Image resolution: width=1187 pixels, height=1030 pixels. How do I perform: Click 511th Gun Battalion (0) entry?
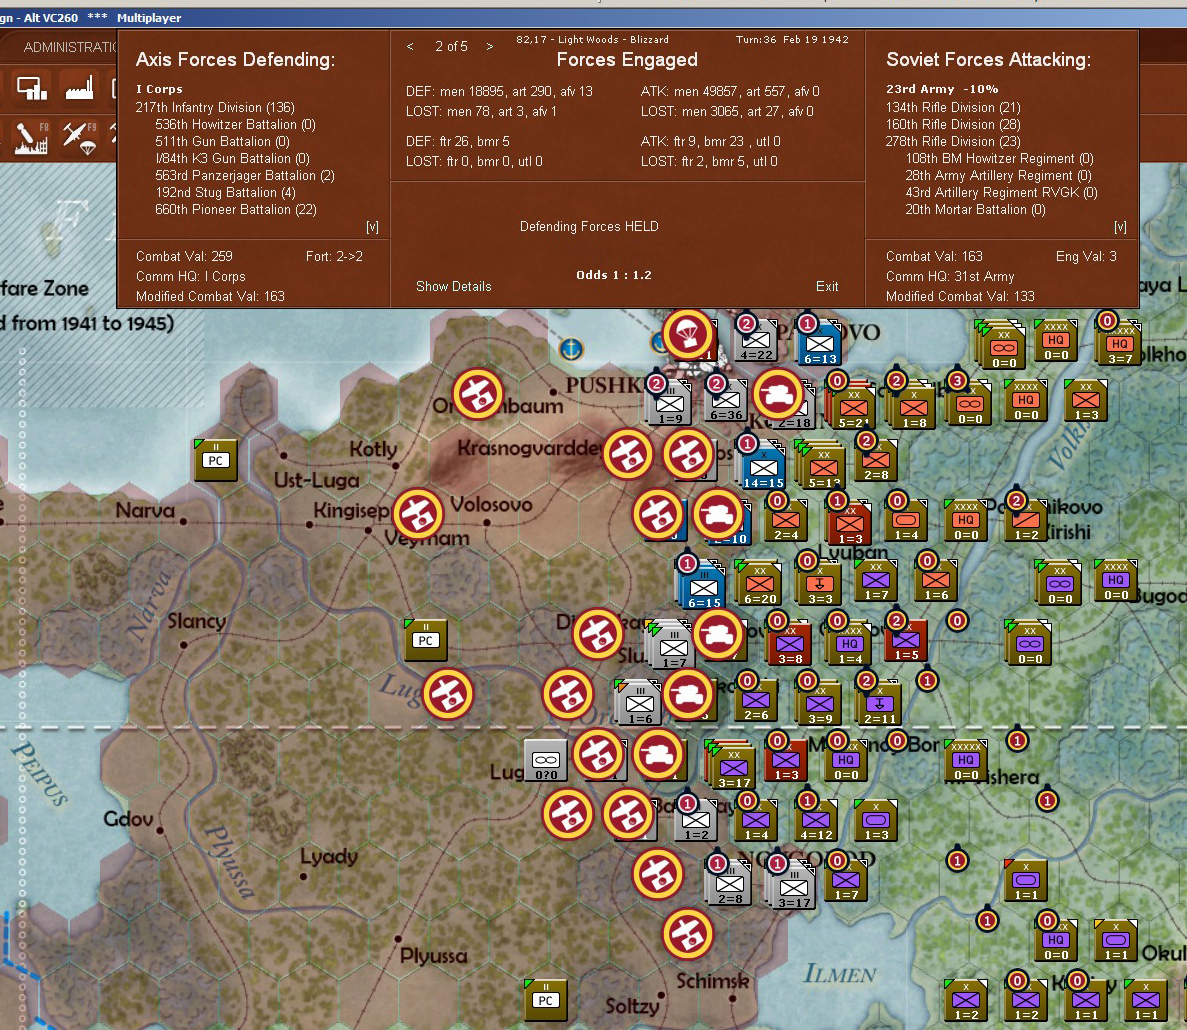click(x=222, y=142)
